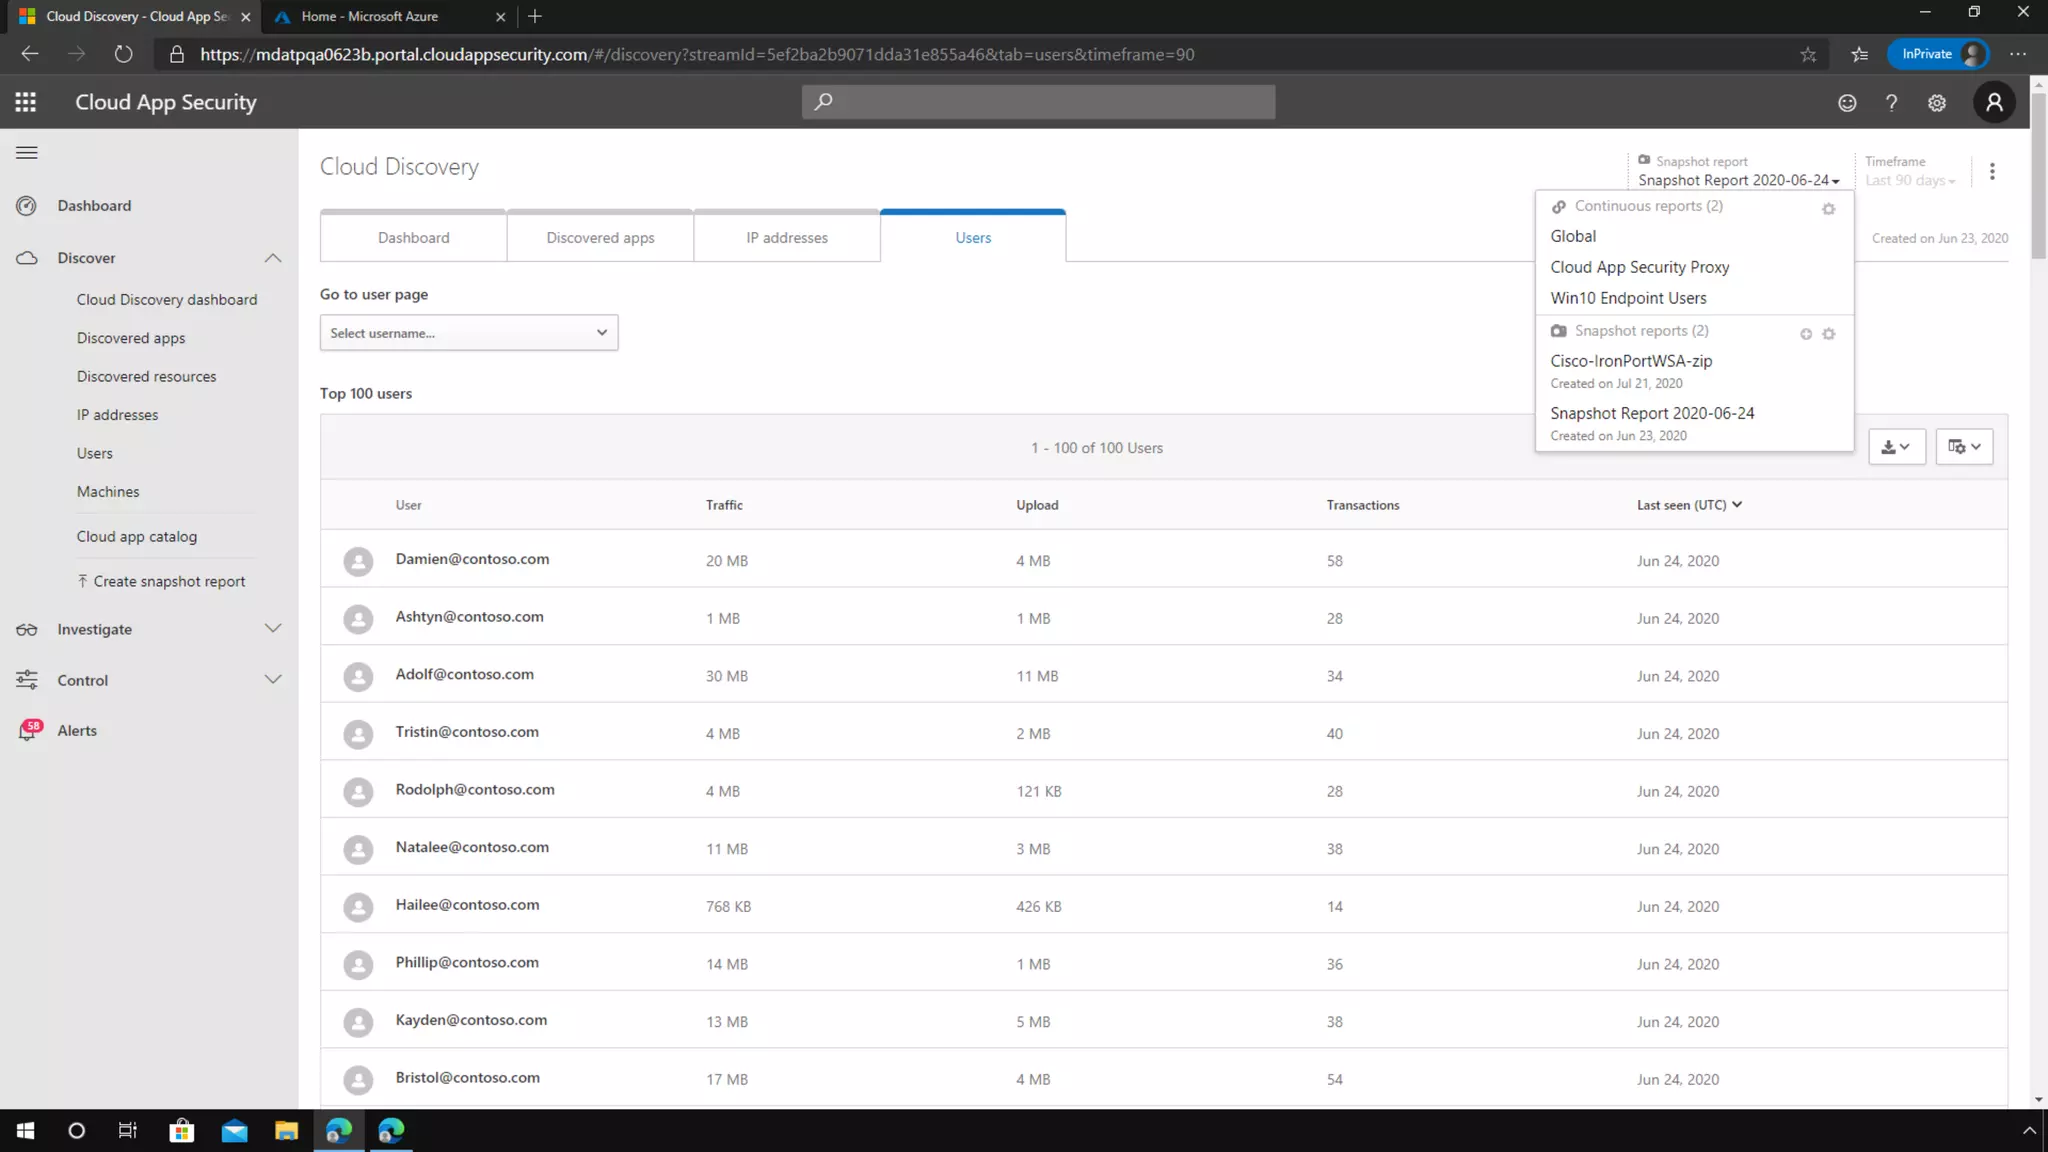Switch to the Discovered apps tab
The image size is (2048, 1152).
tap(600, 238)
